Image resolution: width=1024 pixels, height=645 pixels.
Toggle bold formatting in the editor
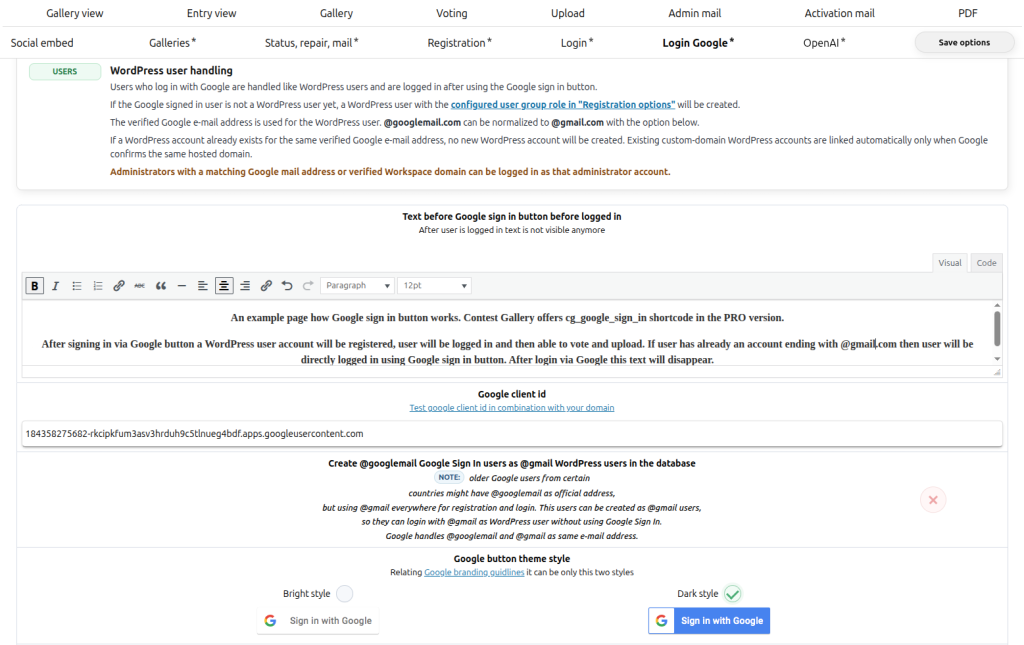coord(35,286)
